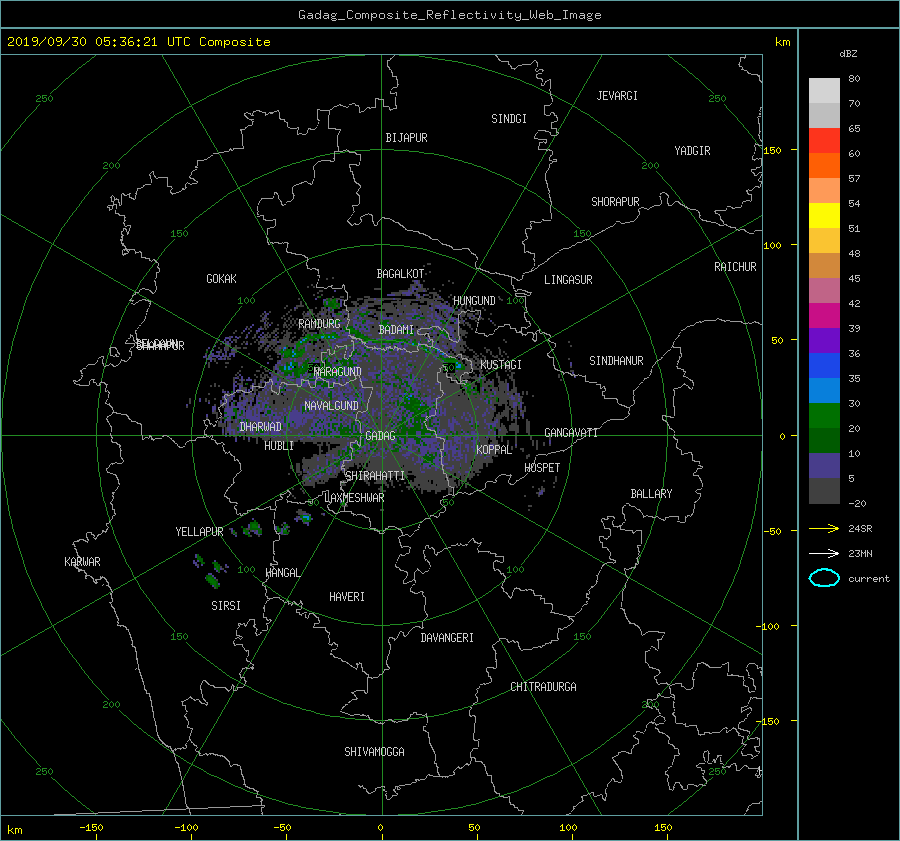This screenshot has height=841, width=900.
Task: Click the KUSTAGI city label
Action: tap(501, 365)
